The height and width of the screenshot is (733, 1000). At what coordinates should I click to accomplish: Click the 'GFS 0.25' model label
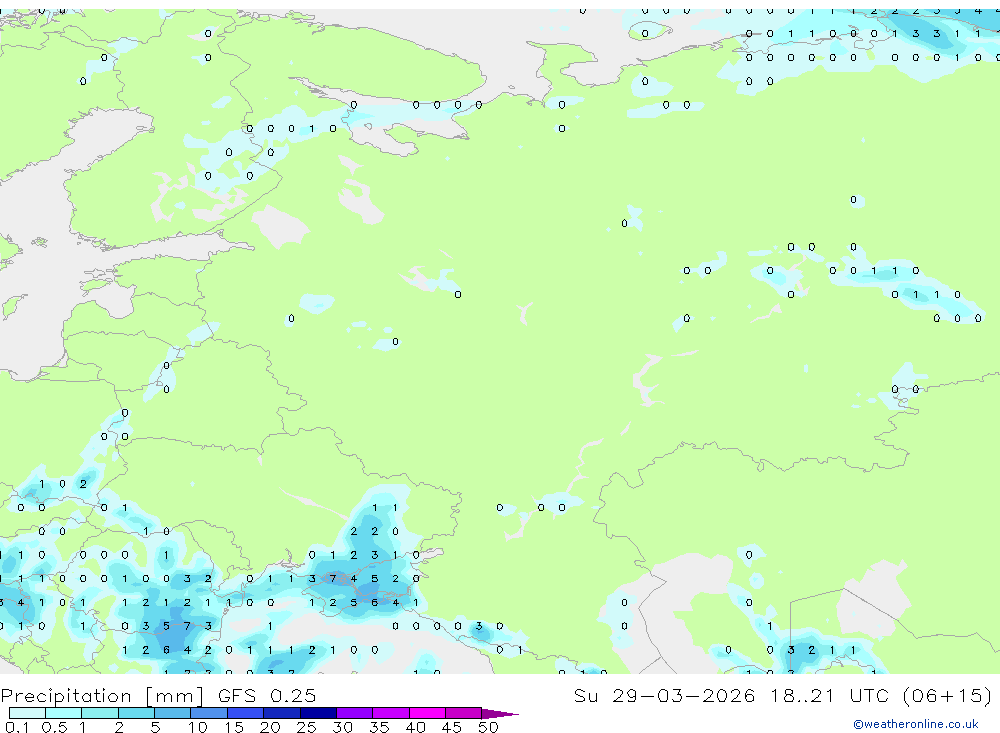point(267,695)
